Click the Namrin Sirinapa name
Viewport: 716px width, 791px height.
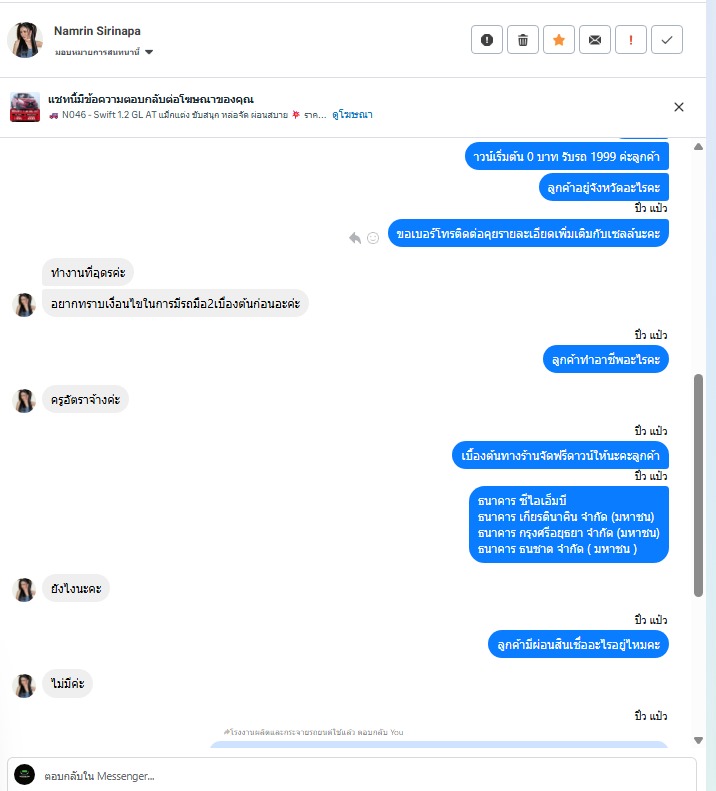pyautogui.click(x=97, y=31)
